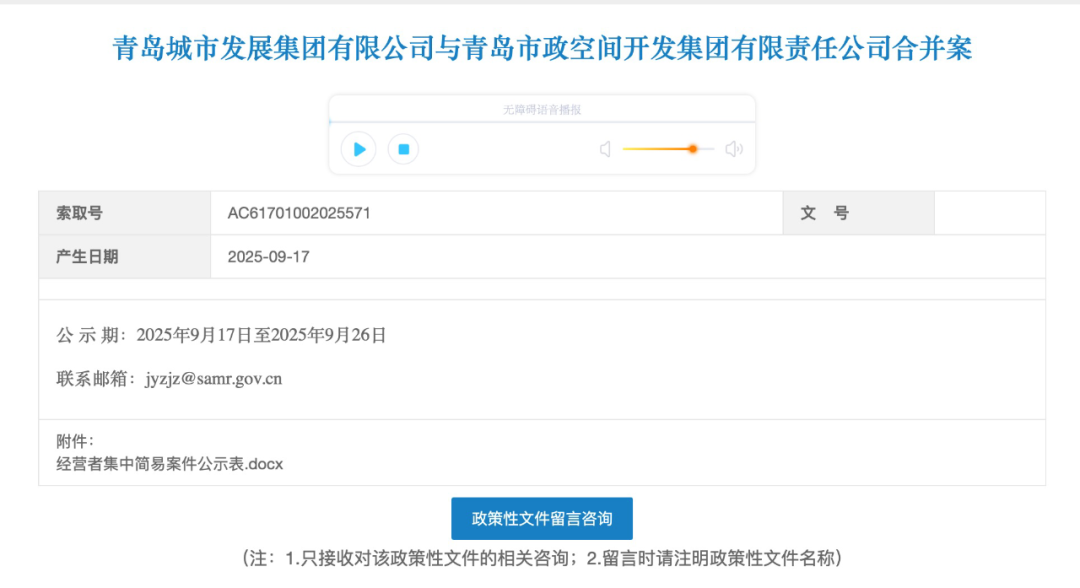Click the 附件 label

[x=75, y=441]
